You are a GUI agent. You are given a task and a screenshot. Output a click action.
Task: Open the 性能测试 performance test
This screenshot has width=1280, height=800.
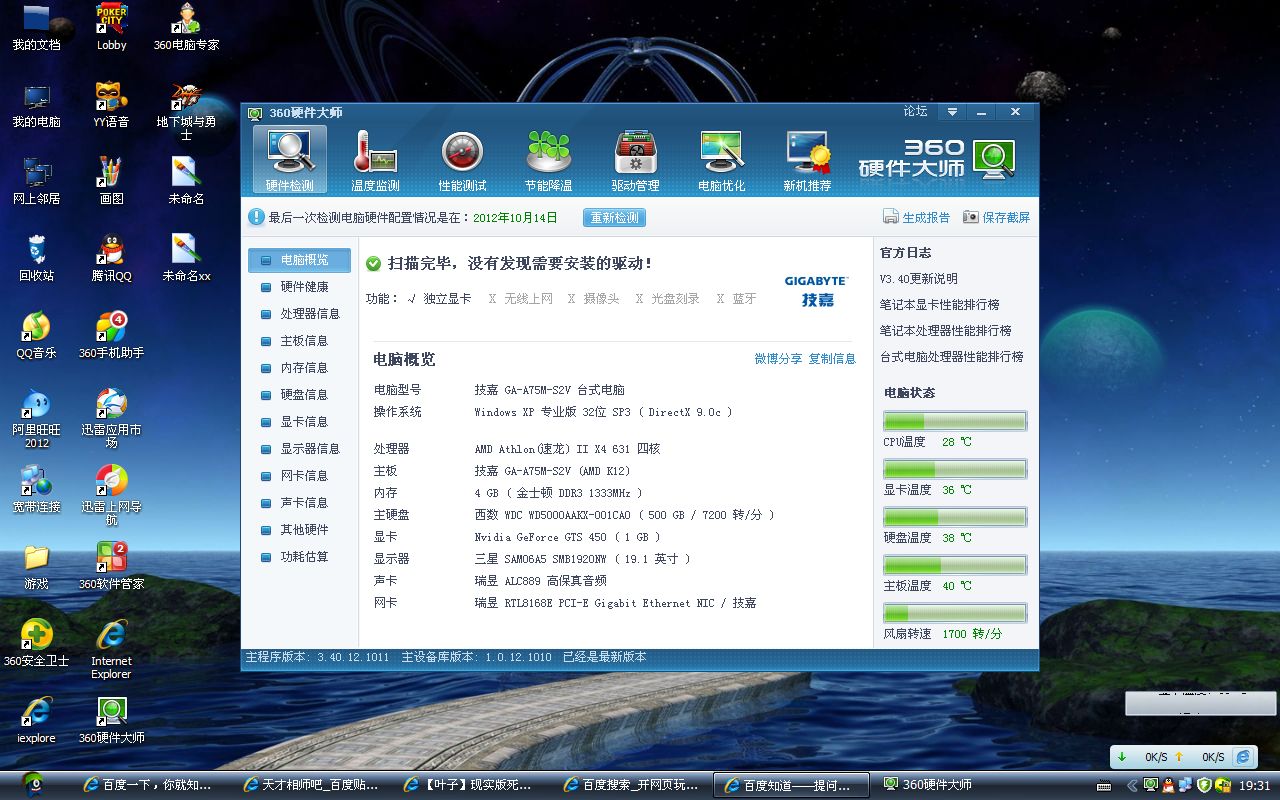462,159
